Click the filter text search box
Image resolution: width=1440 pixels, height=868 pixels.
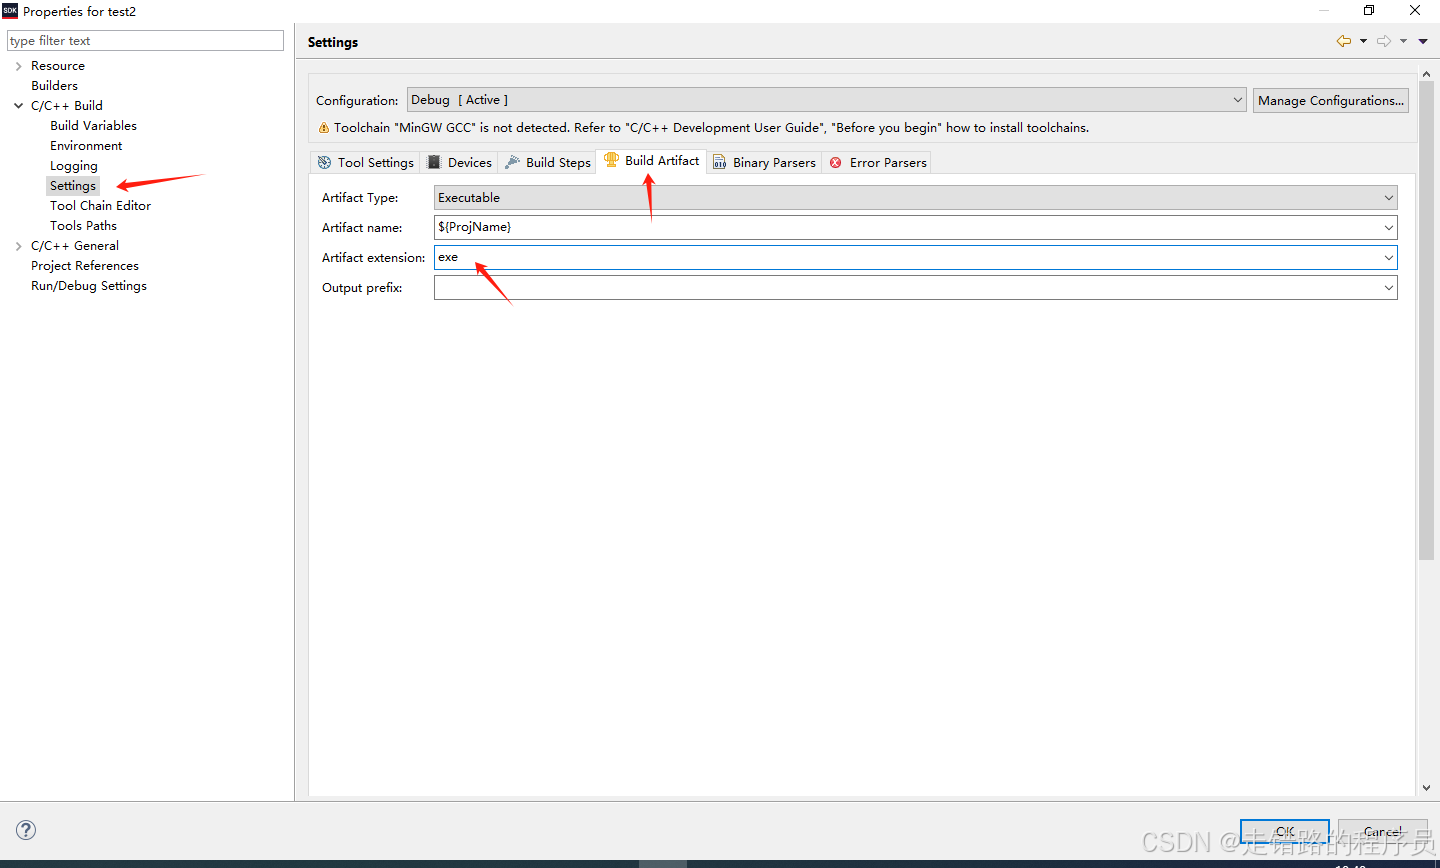tap(145, 41)
